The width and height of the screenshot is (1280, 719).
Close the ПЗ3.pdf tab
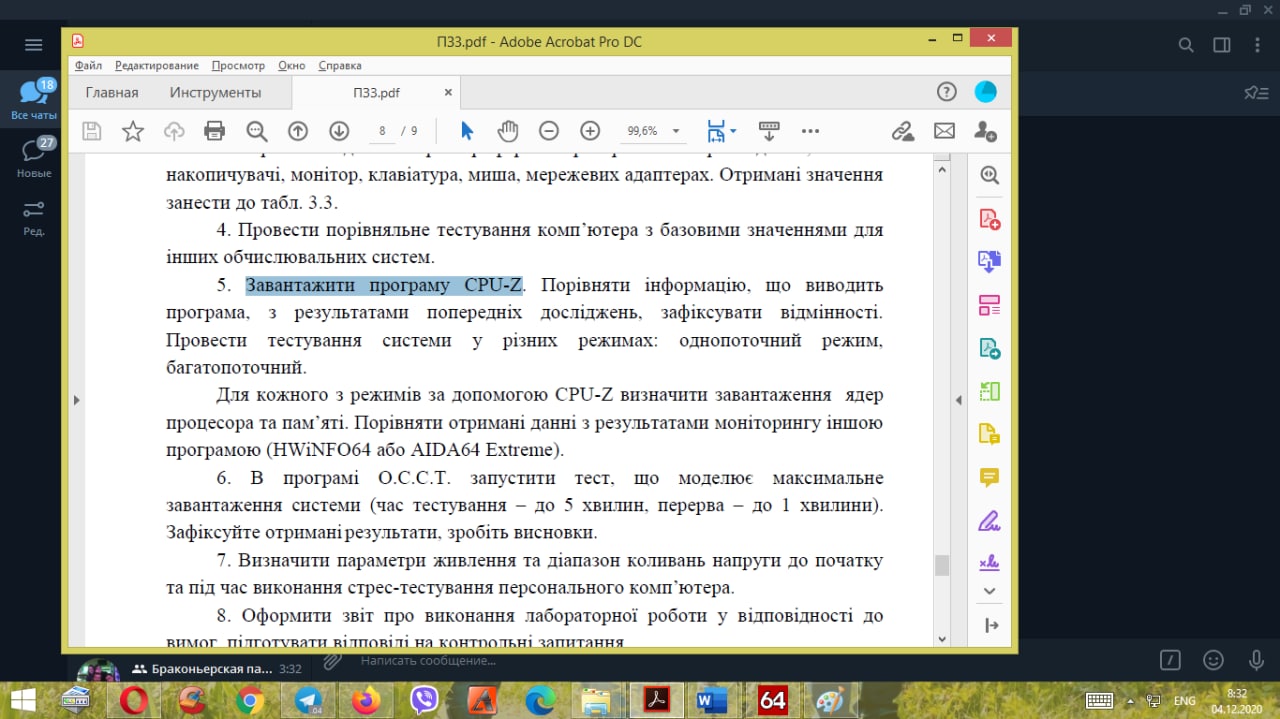448,92
